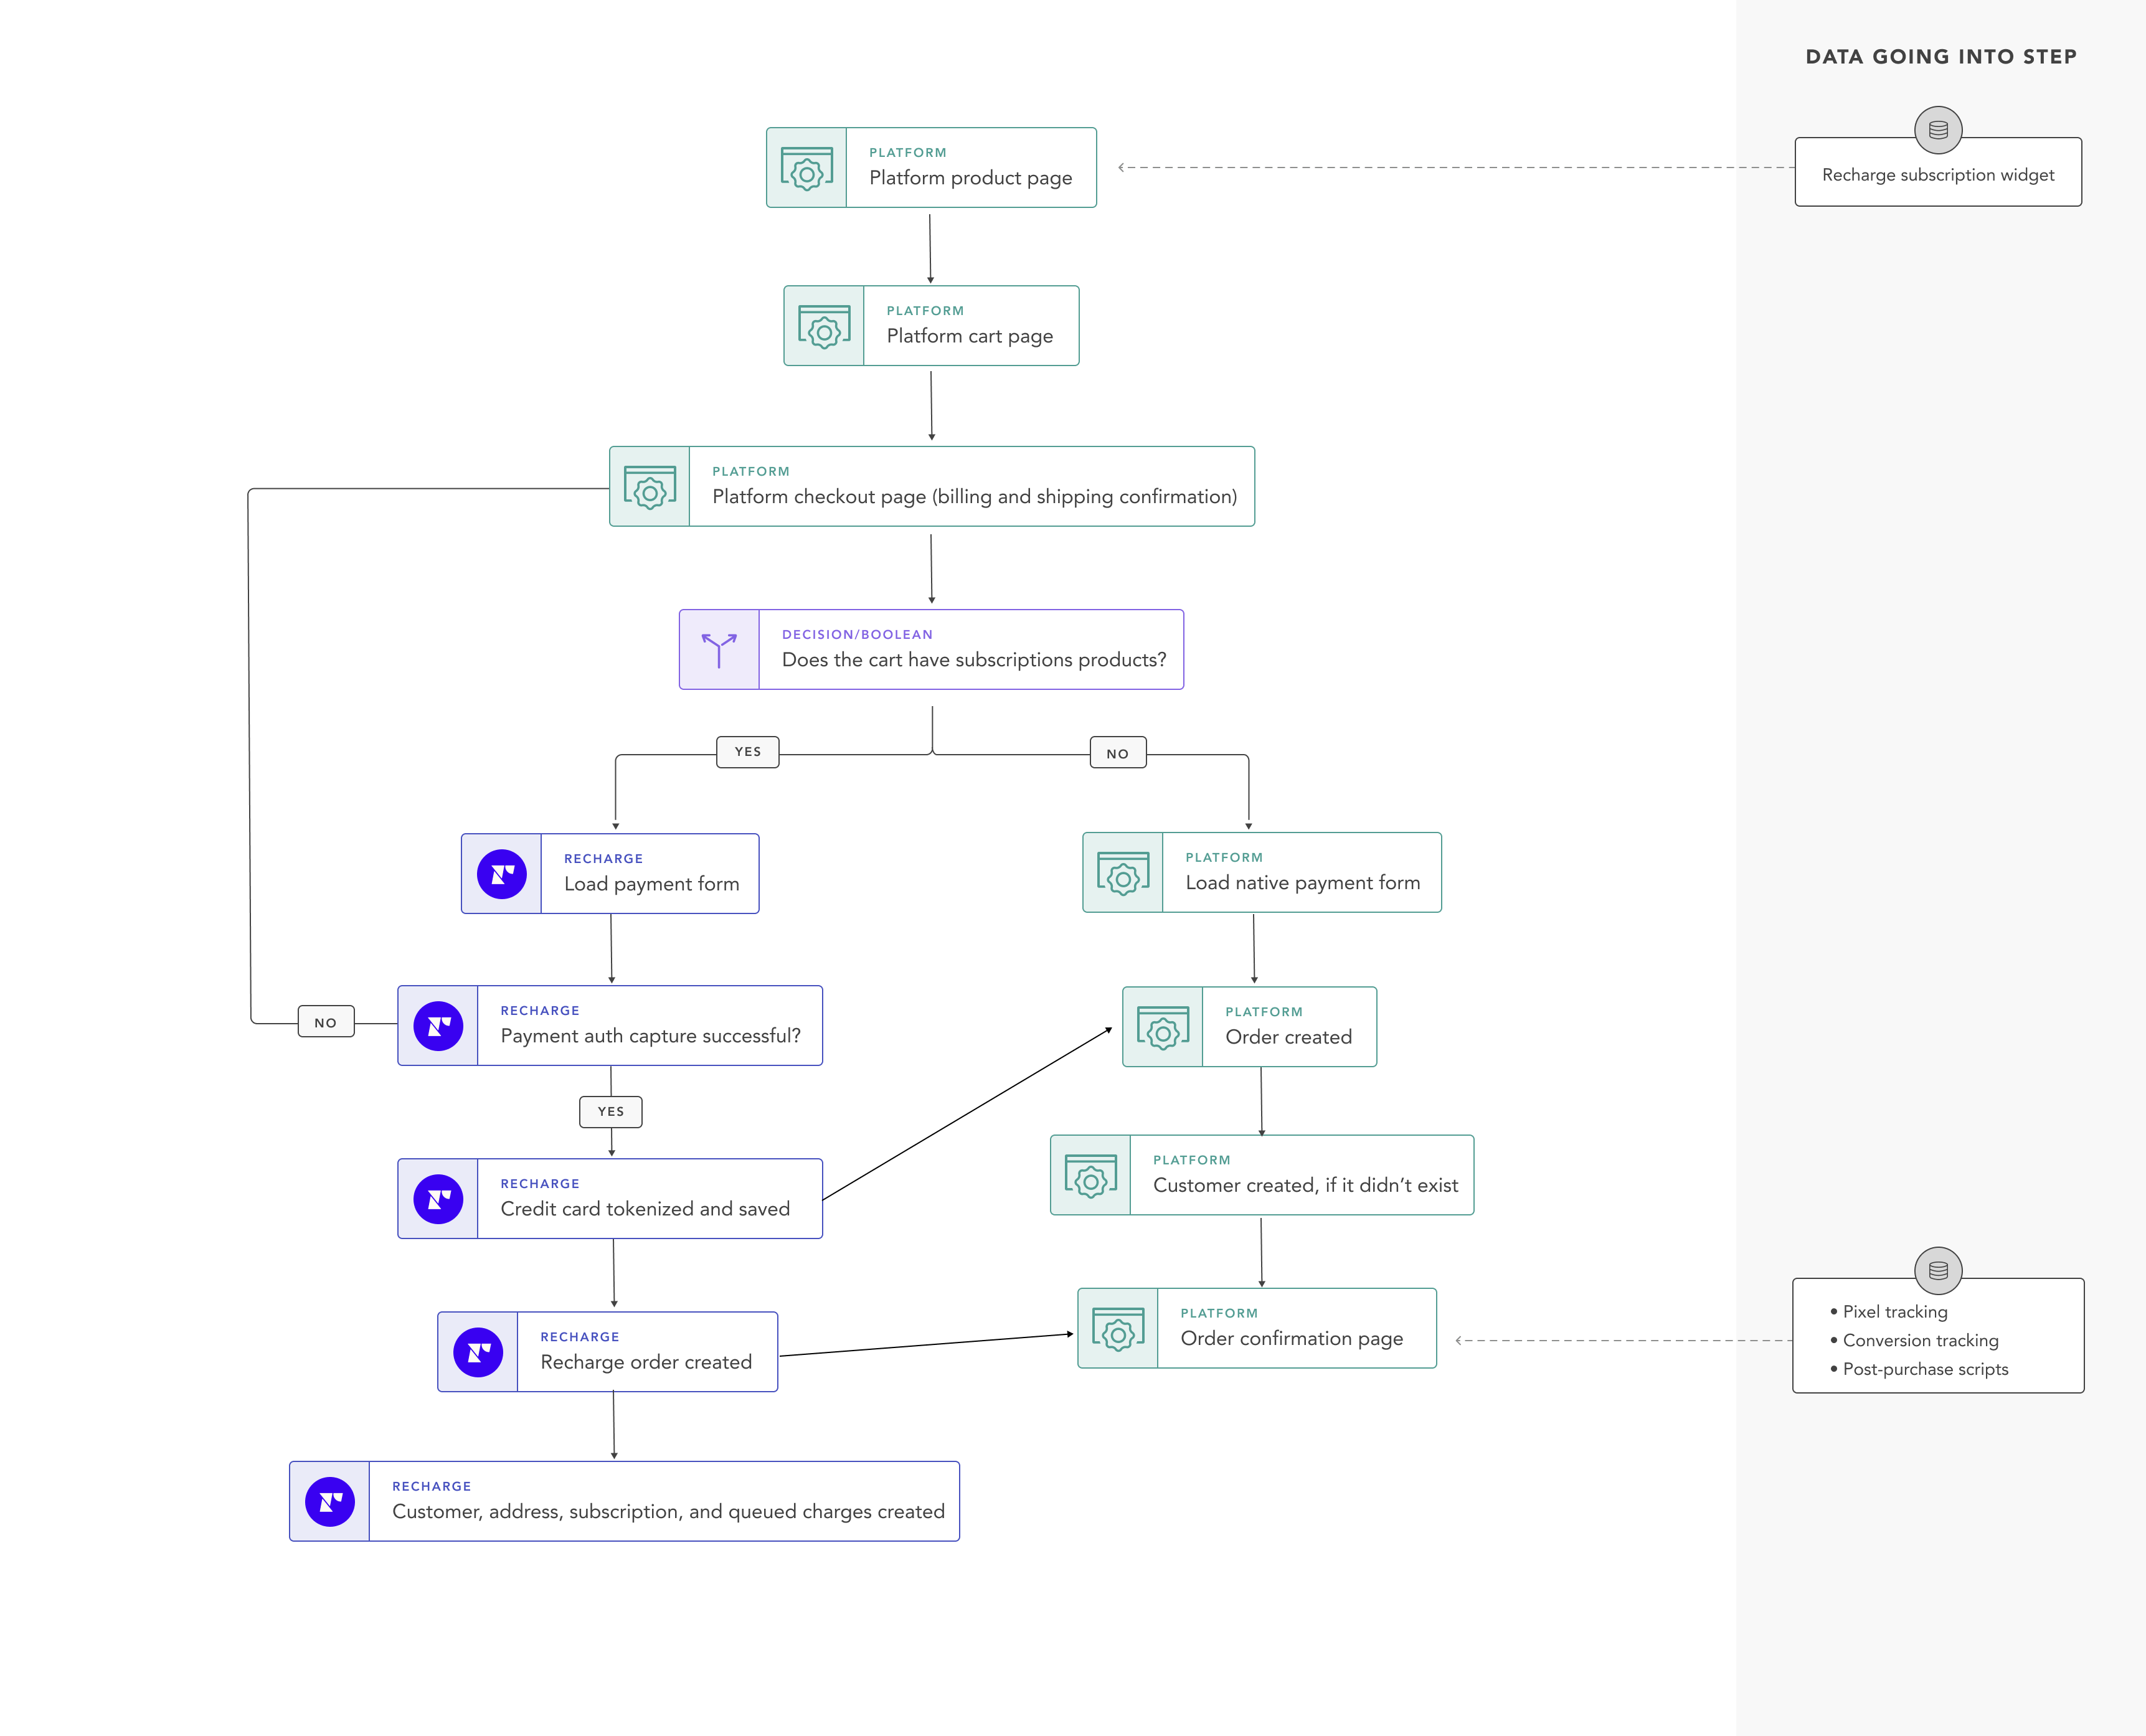Viewport: 2146px width, 1736px height.
Task: Click the NO label leading to native payment
Action: [1117, 752]
